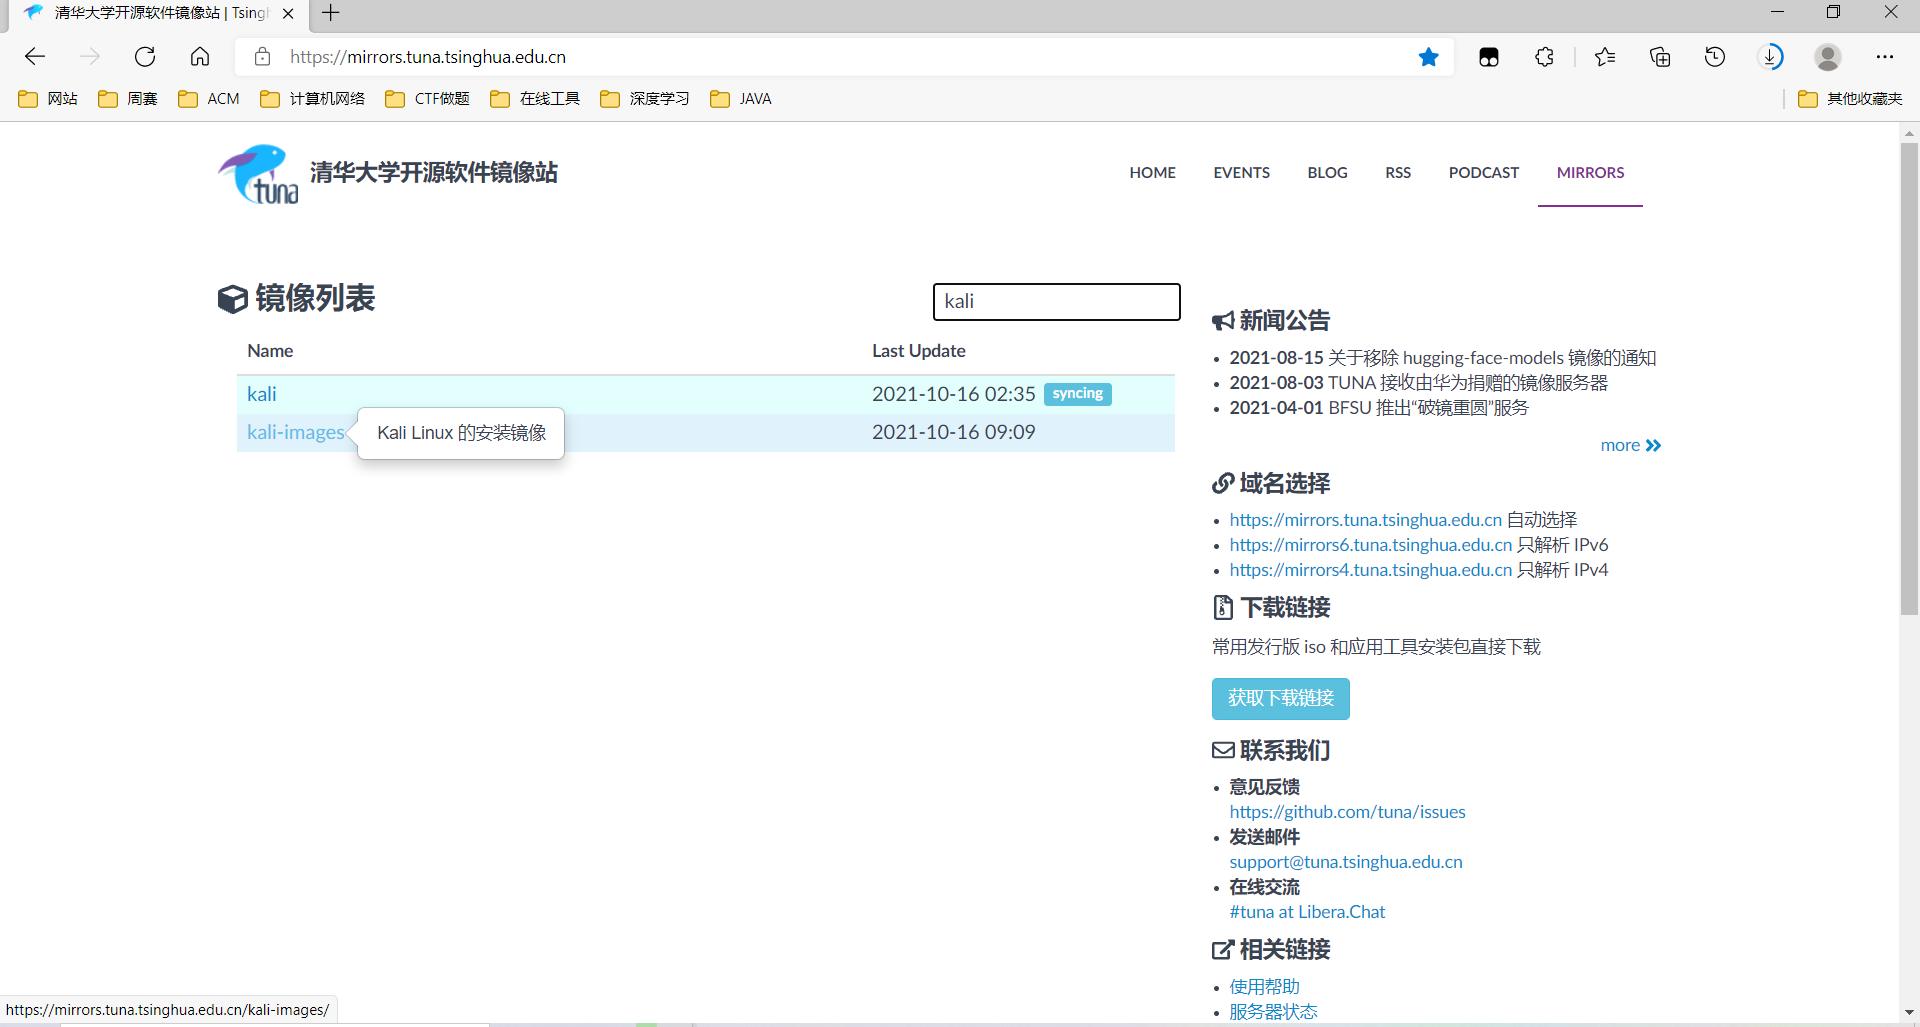This screenshot has height=1027, width=1920.
Task: Click the 2021-10-16 09:09 update time
Action: [953, 432]
